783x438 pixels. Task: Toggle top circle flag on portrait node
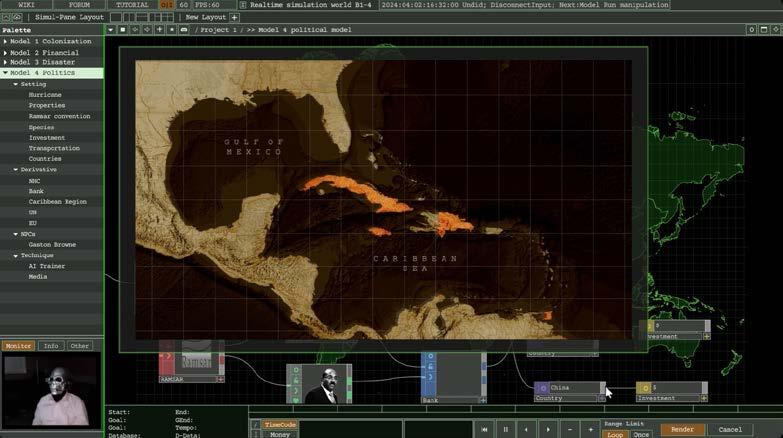tap(295, 370)
